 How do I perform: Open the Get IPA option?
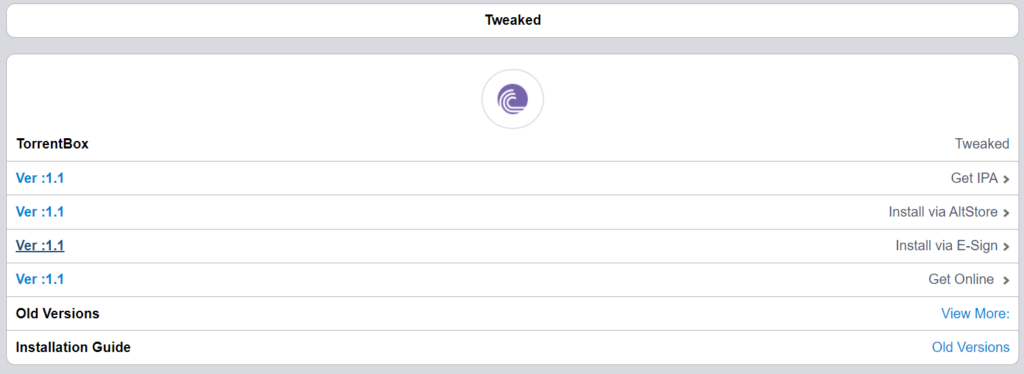(x=974, y=179)
